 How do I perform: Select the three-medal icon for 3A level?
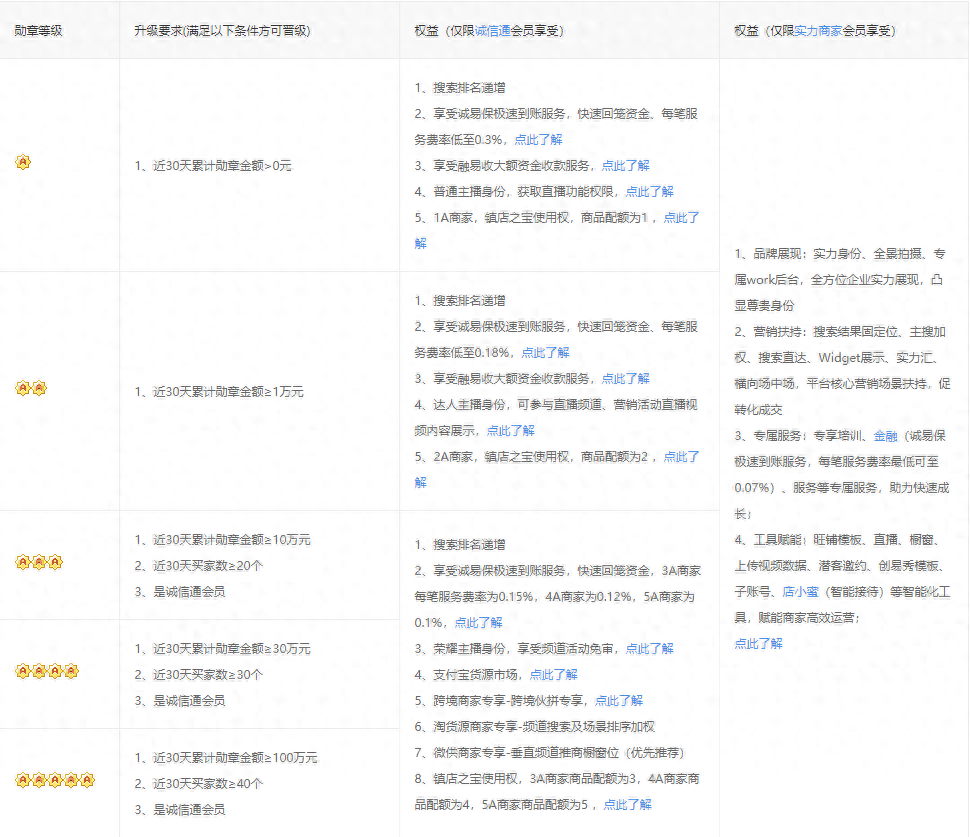click(x=39, y=563)
